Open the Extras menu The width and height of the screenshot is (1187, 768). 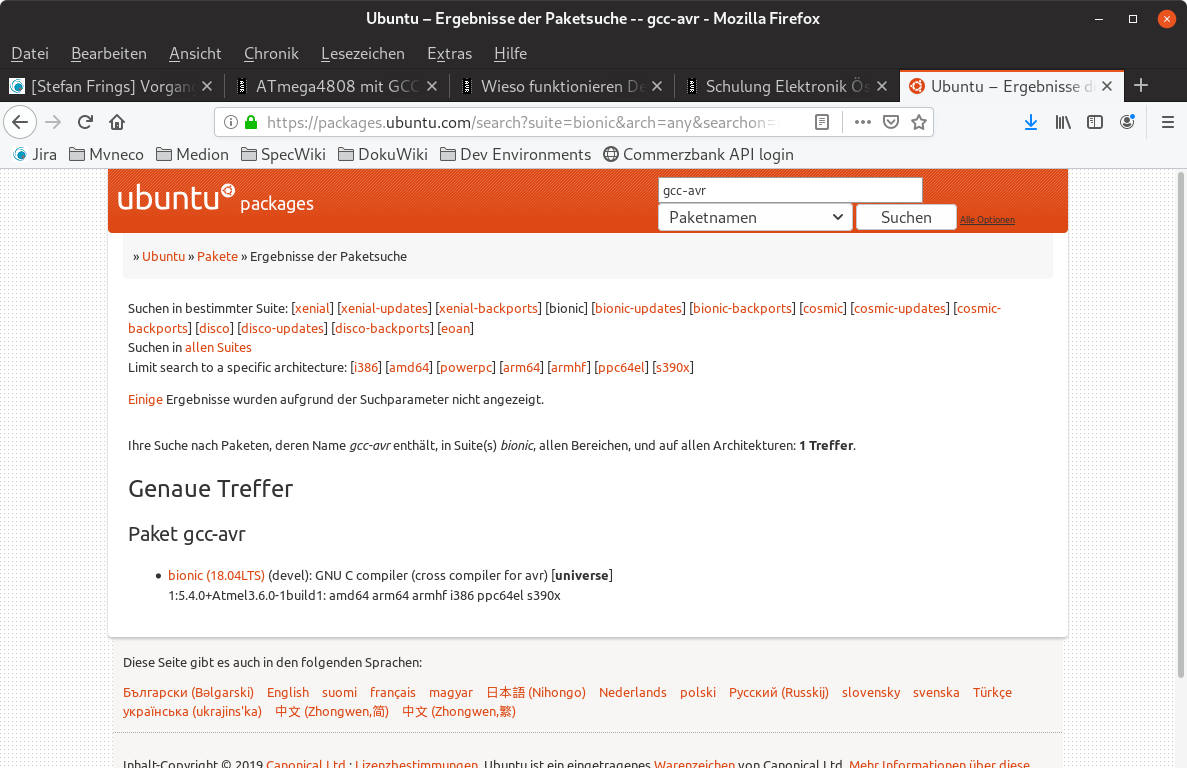(x=450, y=54)
